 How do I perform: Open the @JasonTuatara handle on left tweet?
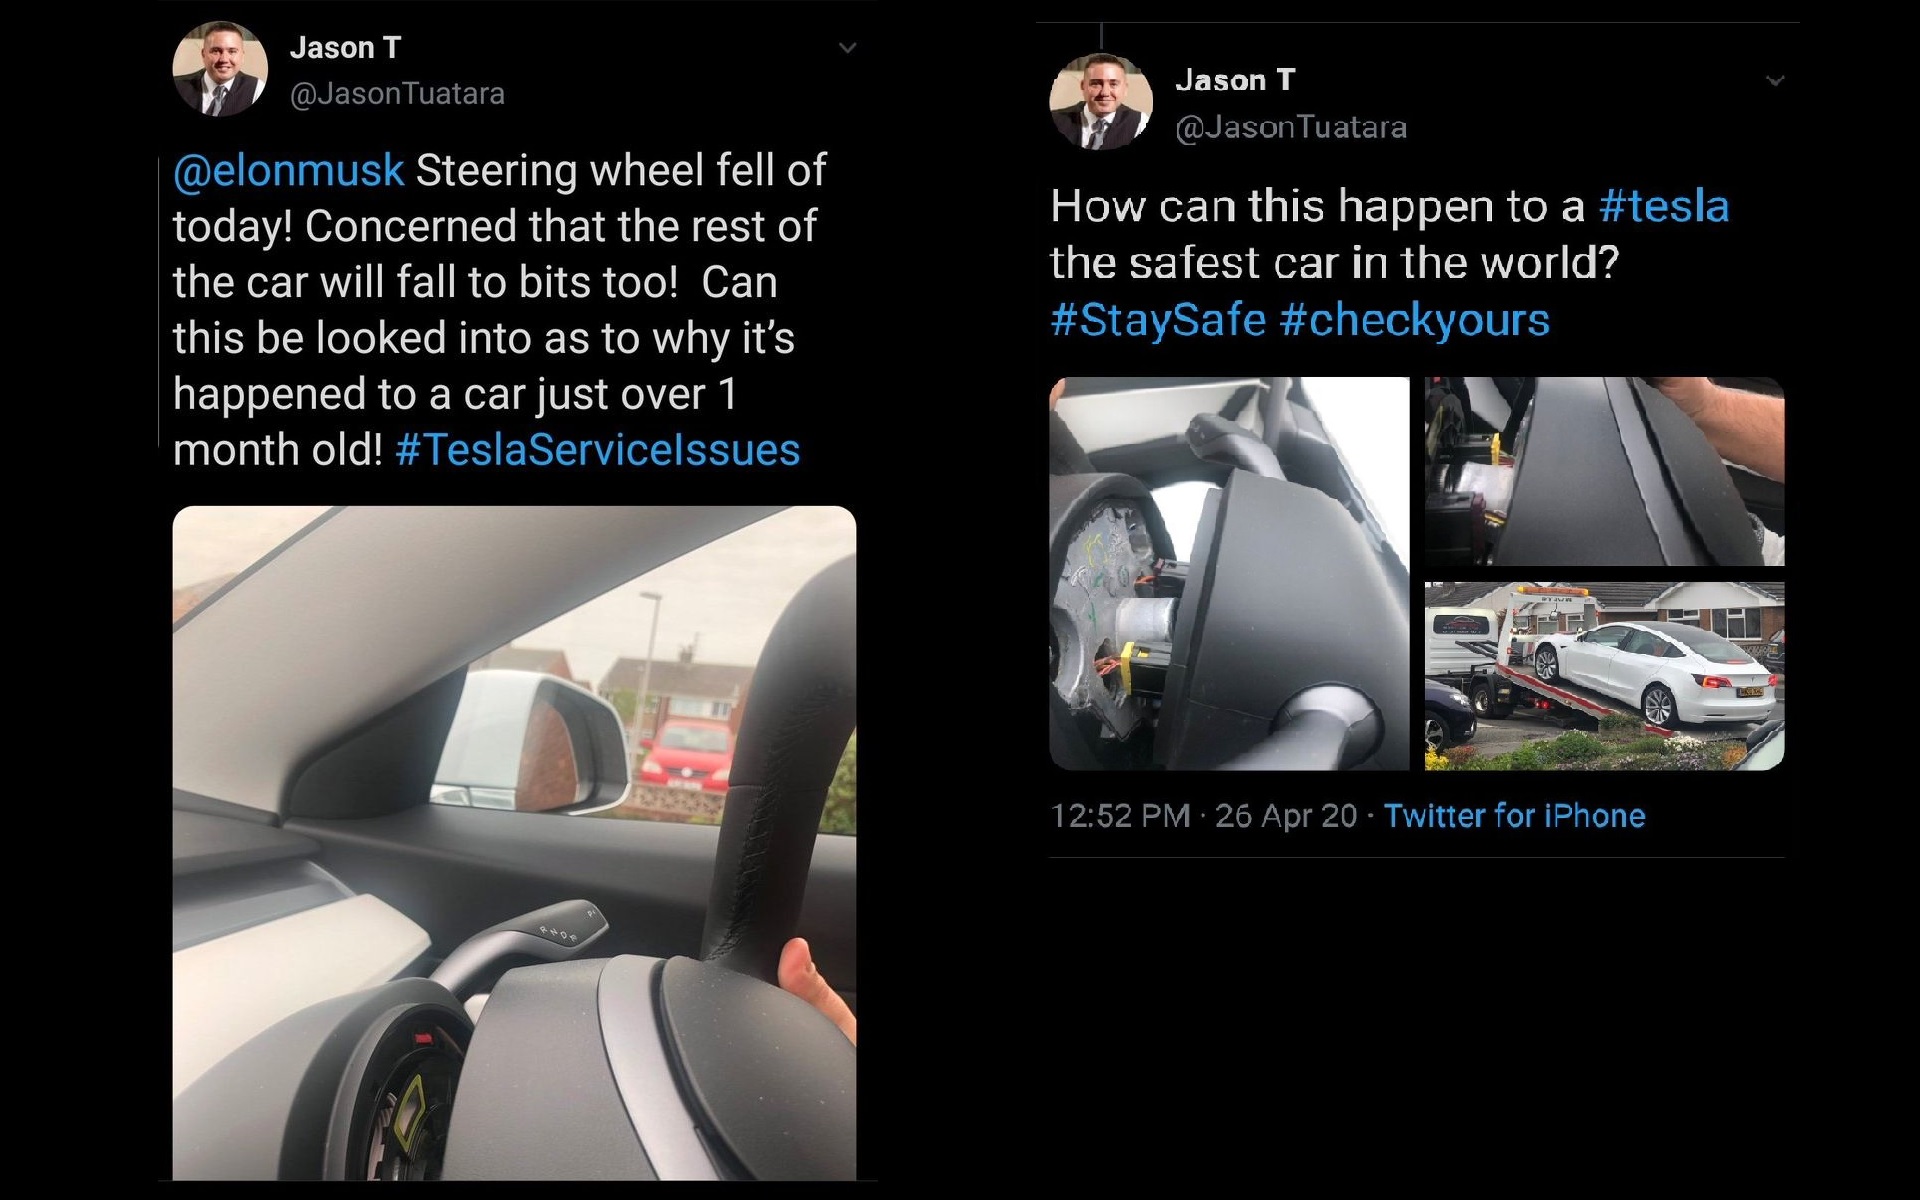coord(397,94)
